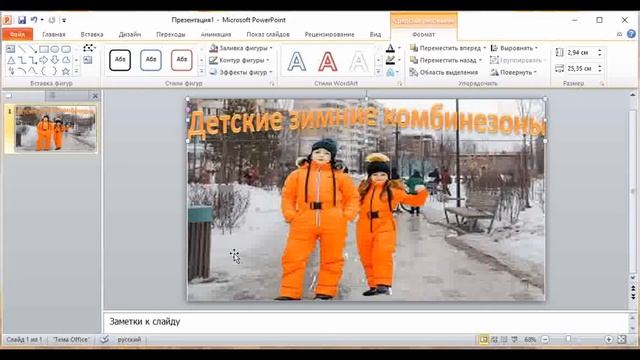Viewport: 640px width, 360px height.
Task: Minimize the ribbon with the caret icon
Action: coord(619,34)
